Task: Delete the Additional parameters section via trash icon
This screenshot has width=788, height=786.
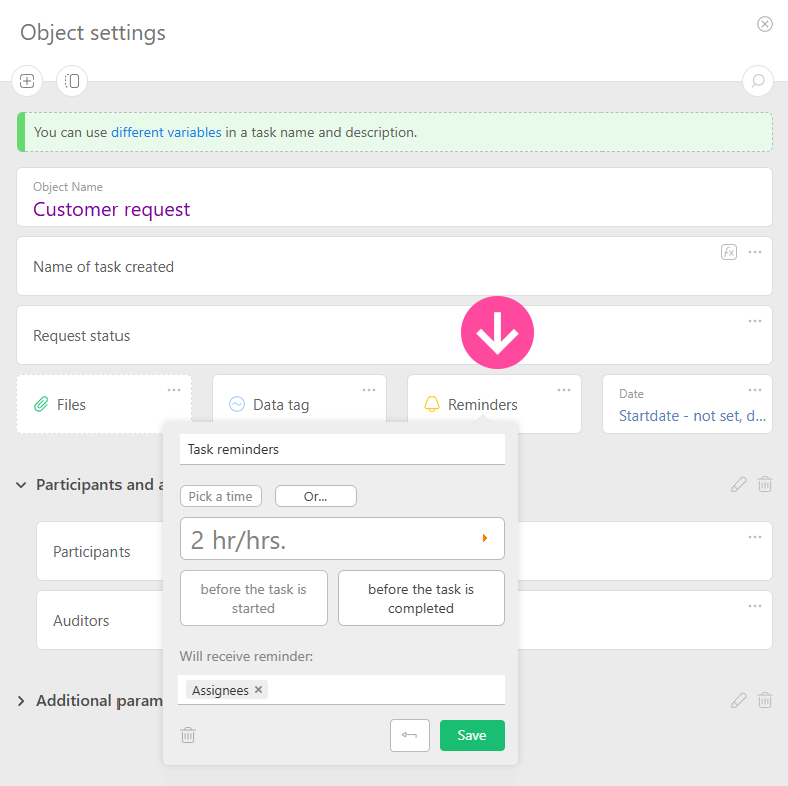Action: pyautogui.click(x=765, y=700)
